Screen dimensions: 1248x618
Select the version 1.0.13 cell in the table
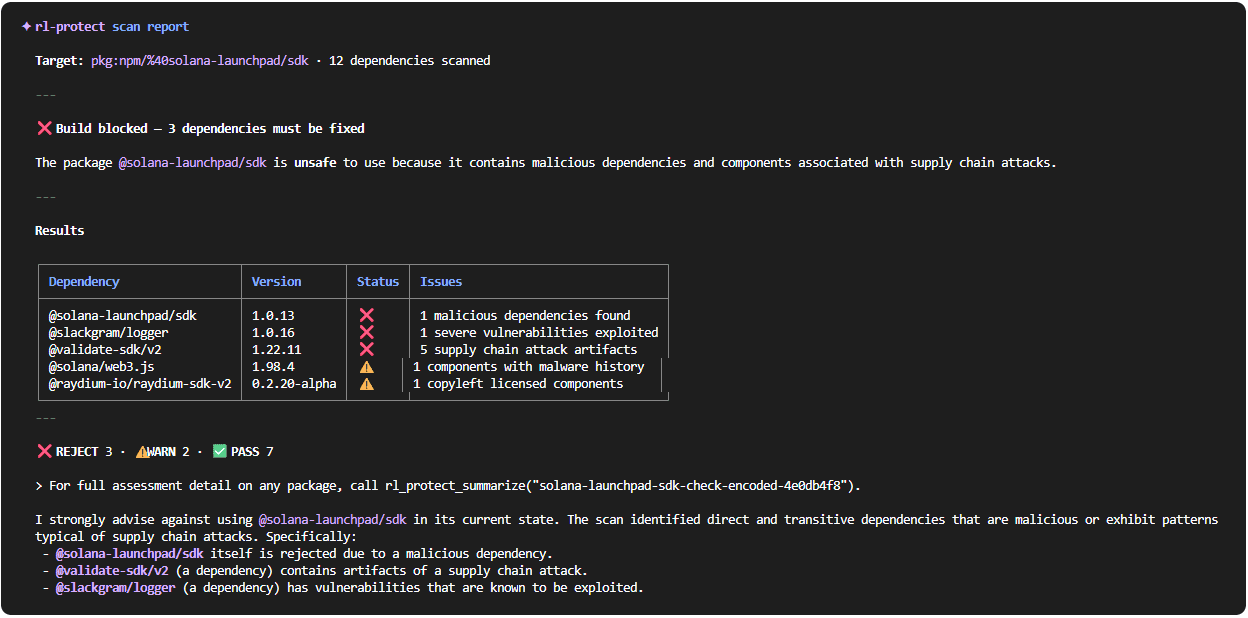[272, 315]
